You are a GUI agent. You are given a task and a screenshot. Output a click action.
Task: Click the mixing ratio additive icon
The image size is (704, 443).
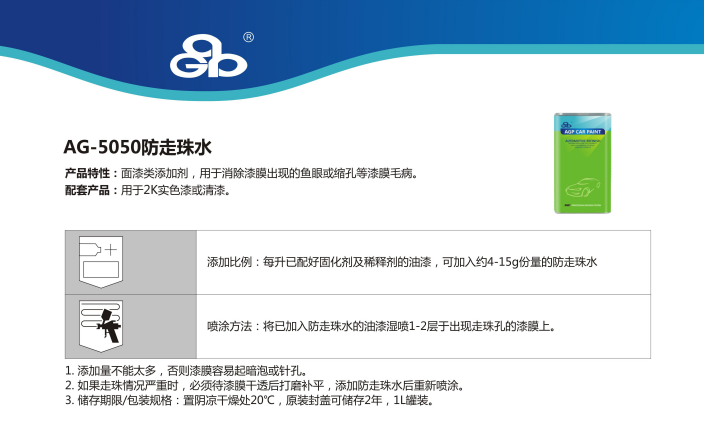click(x=101, y=262)
